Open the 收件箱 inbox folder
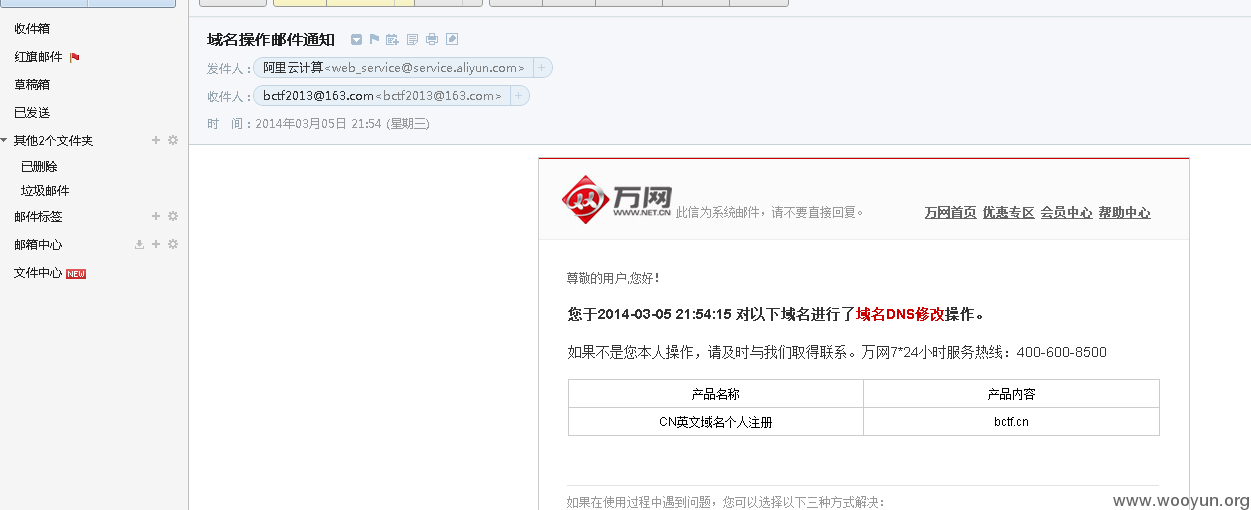The width and height of the screenshot is (1251, 510). pyautogui.click(x=32, y=29)
